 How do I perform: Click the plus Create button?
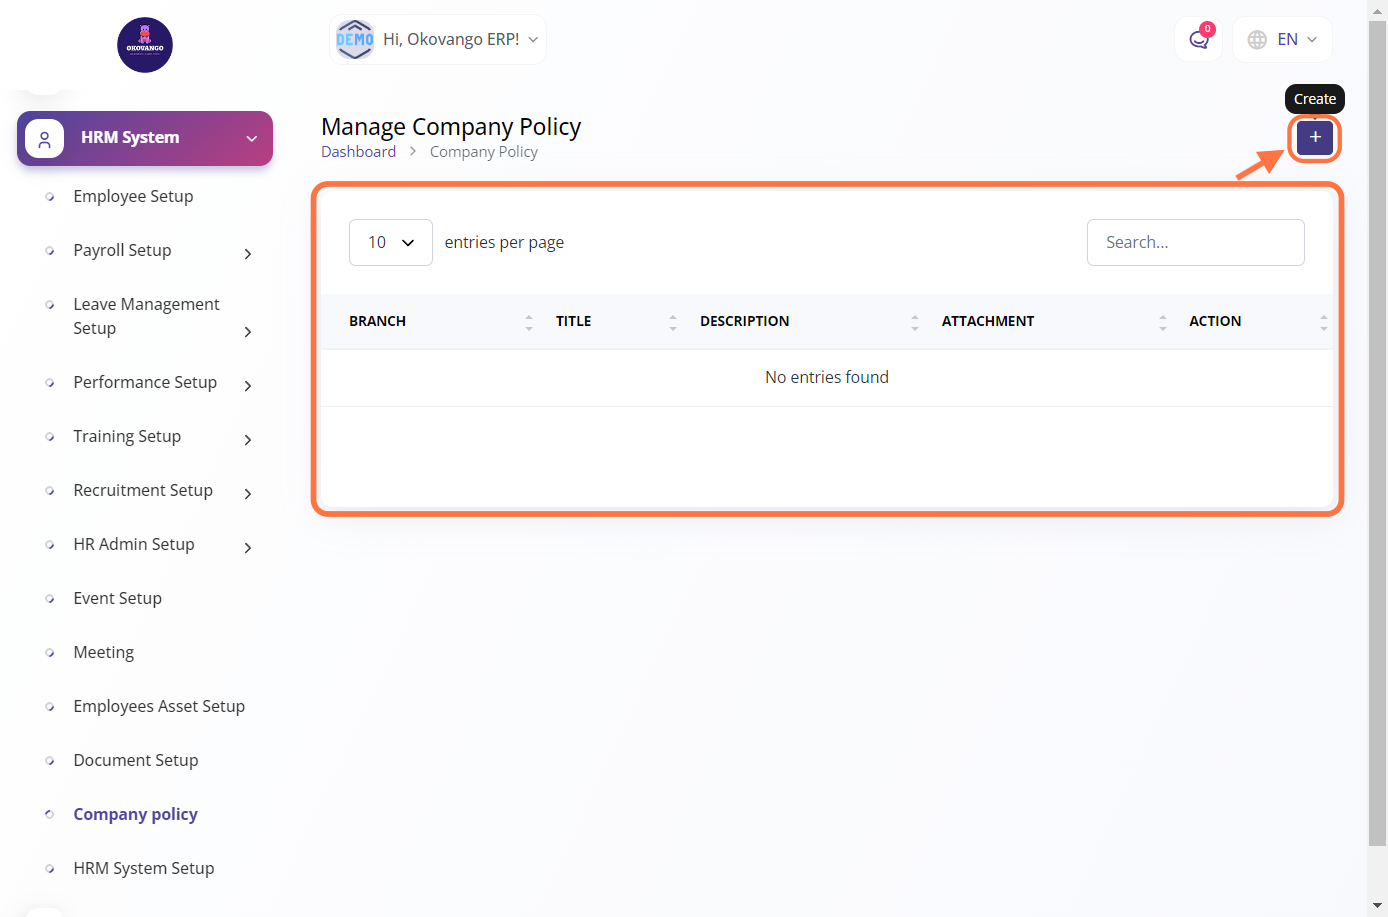[1314, 137]
